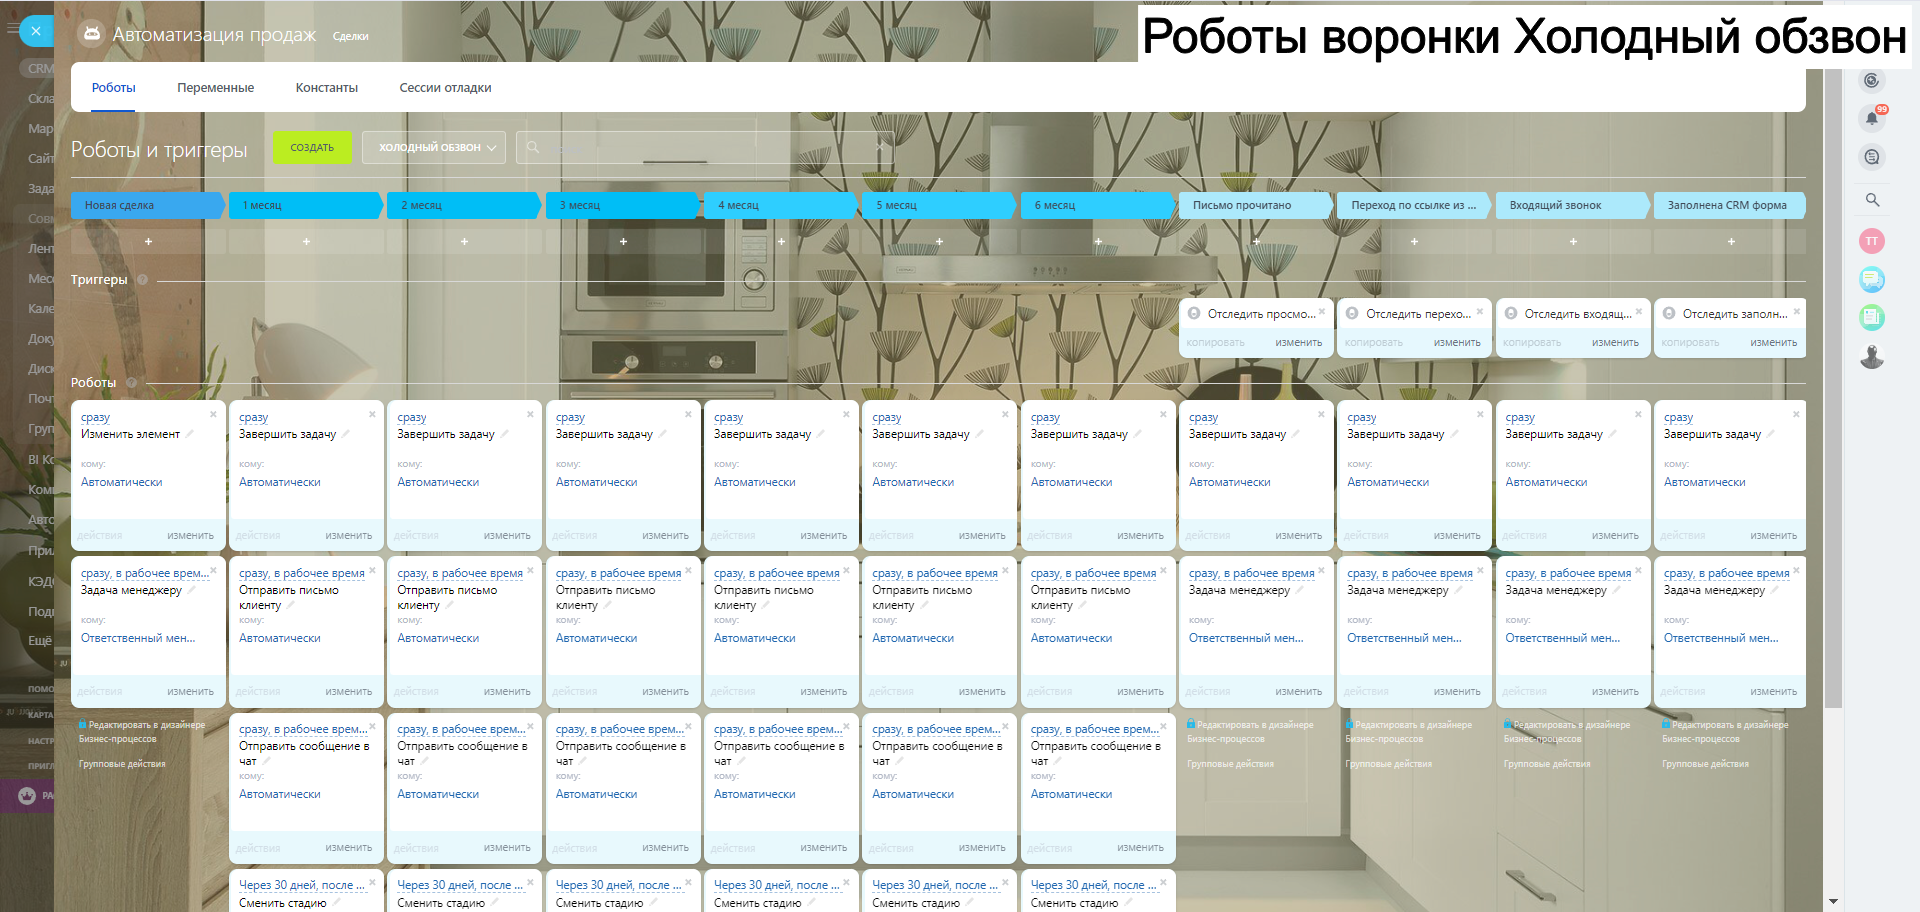Screen dimensions: 1920x912
Task: Click изменить on the Отследить просмо... trigger
Action: [x=1299, y=343]
